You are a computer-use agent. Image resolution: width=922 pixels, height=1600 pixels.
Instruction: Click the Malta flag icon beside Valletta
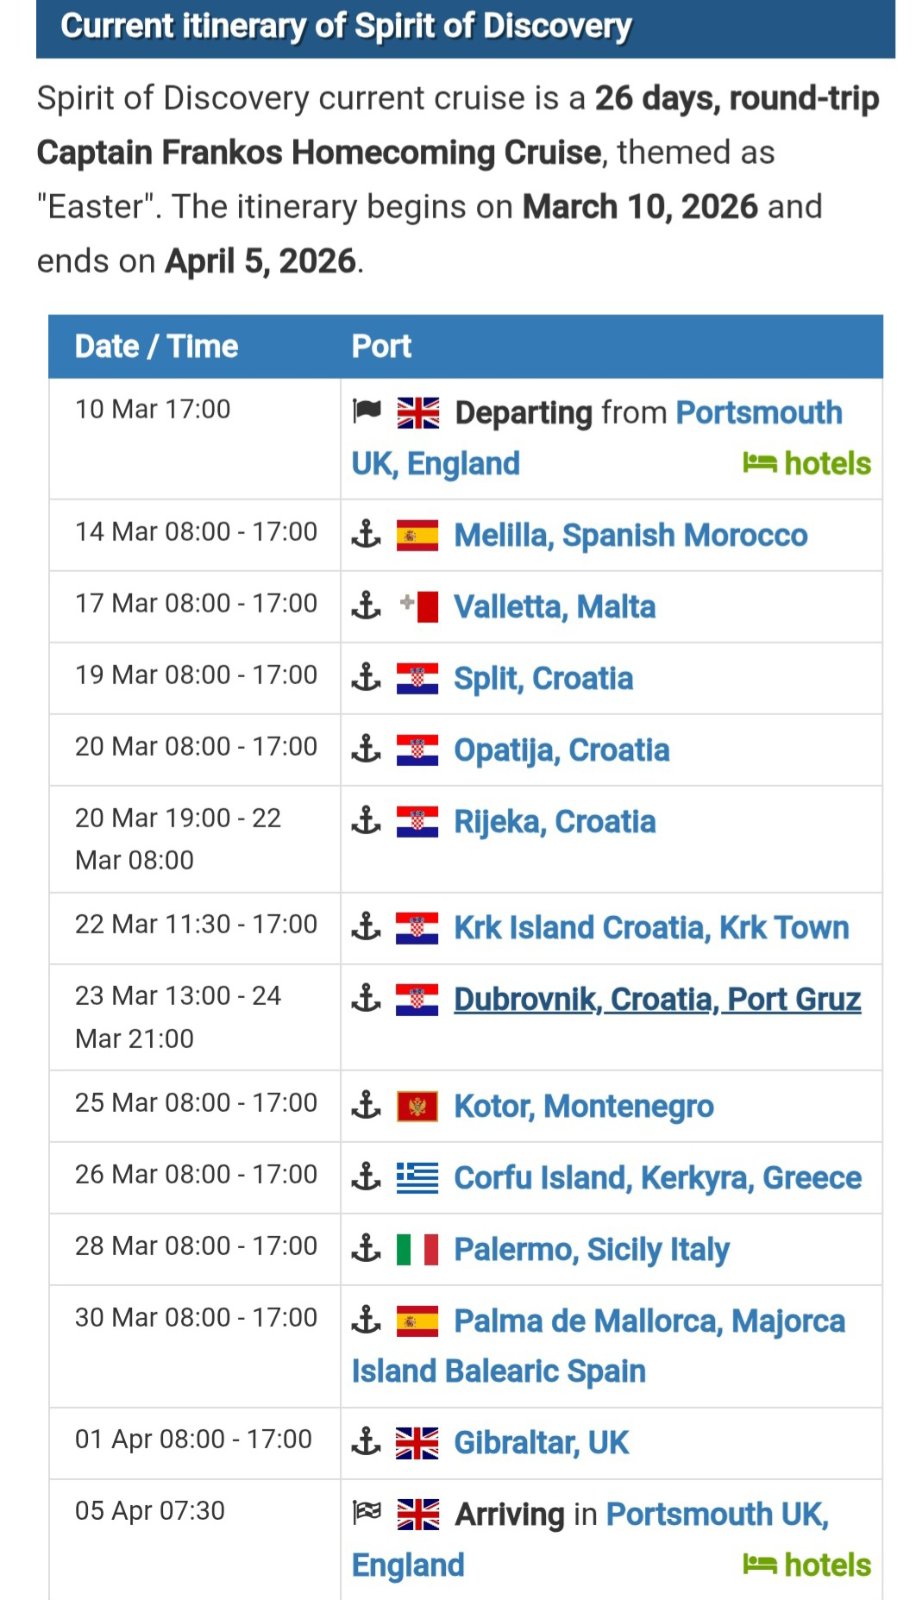(419, 607)
